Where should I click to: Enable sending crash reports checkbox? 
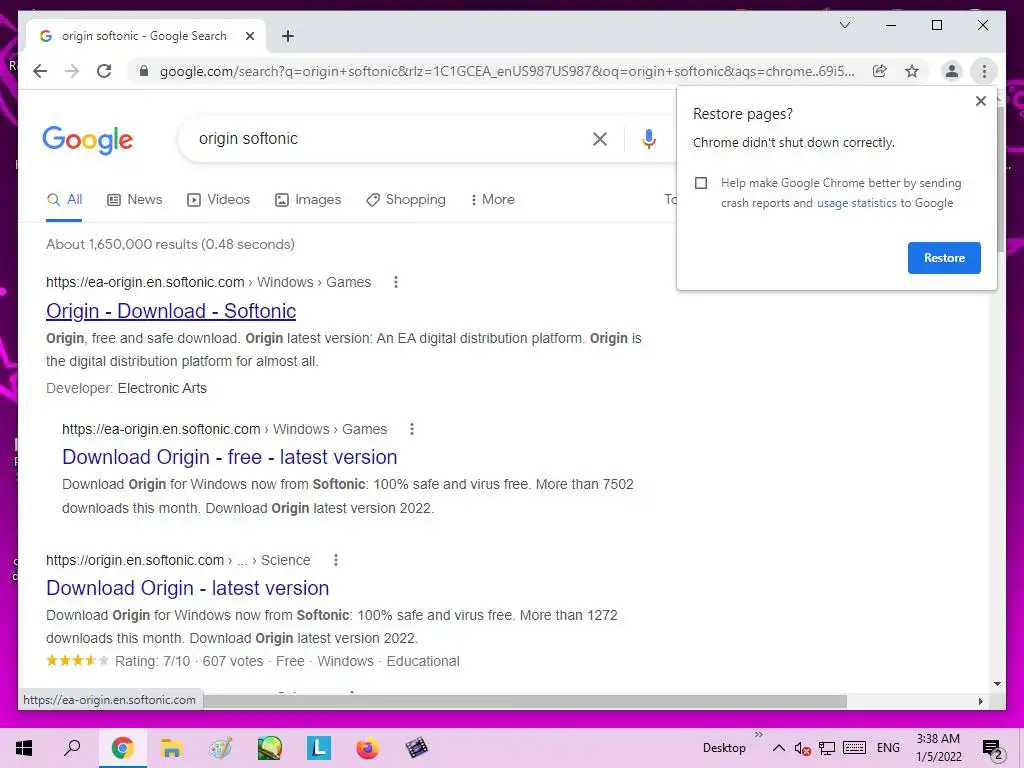pyautogui.click(x=701, y=183)
